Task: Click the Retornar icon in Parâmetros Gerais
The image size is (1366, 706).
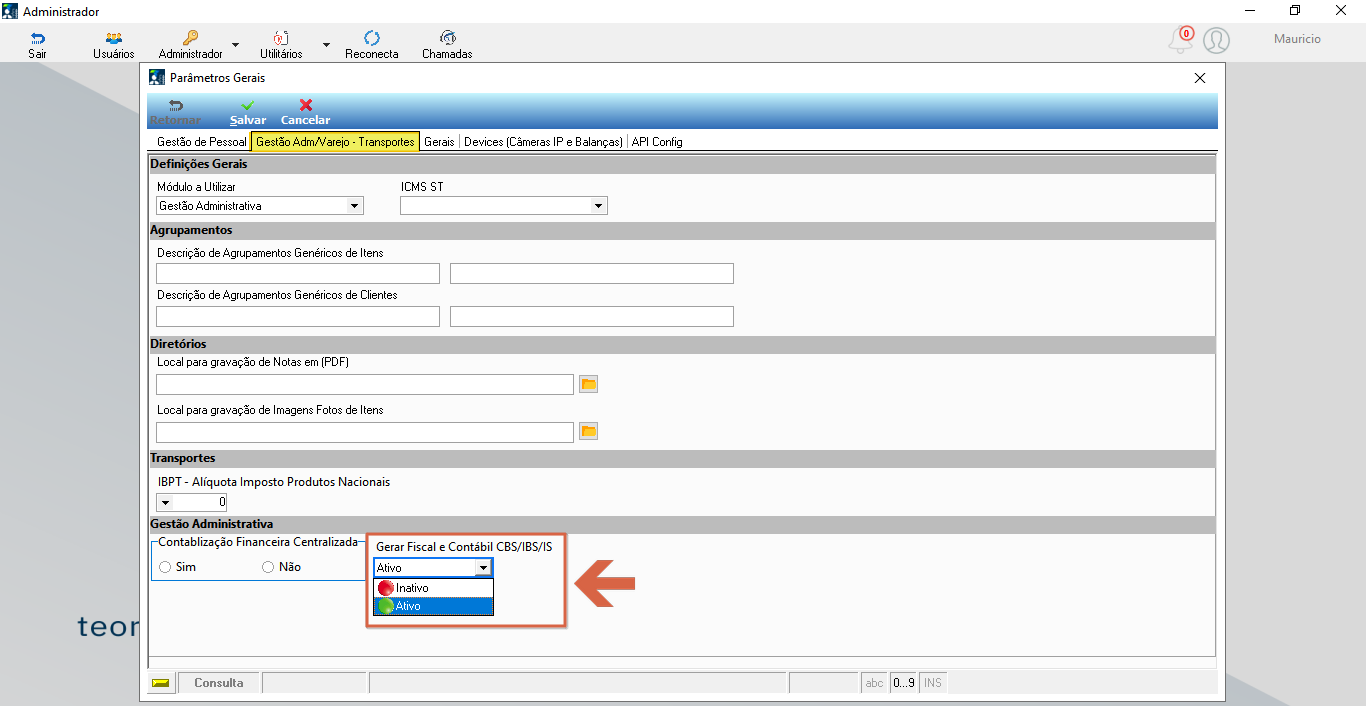Action: tap(175, 105)
